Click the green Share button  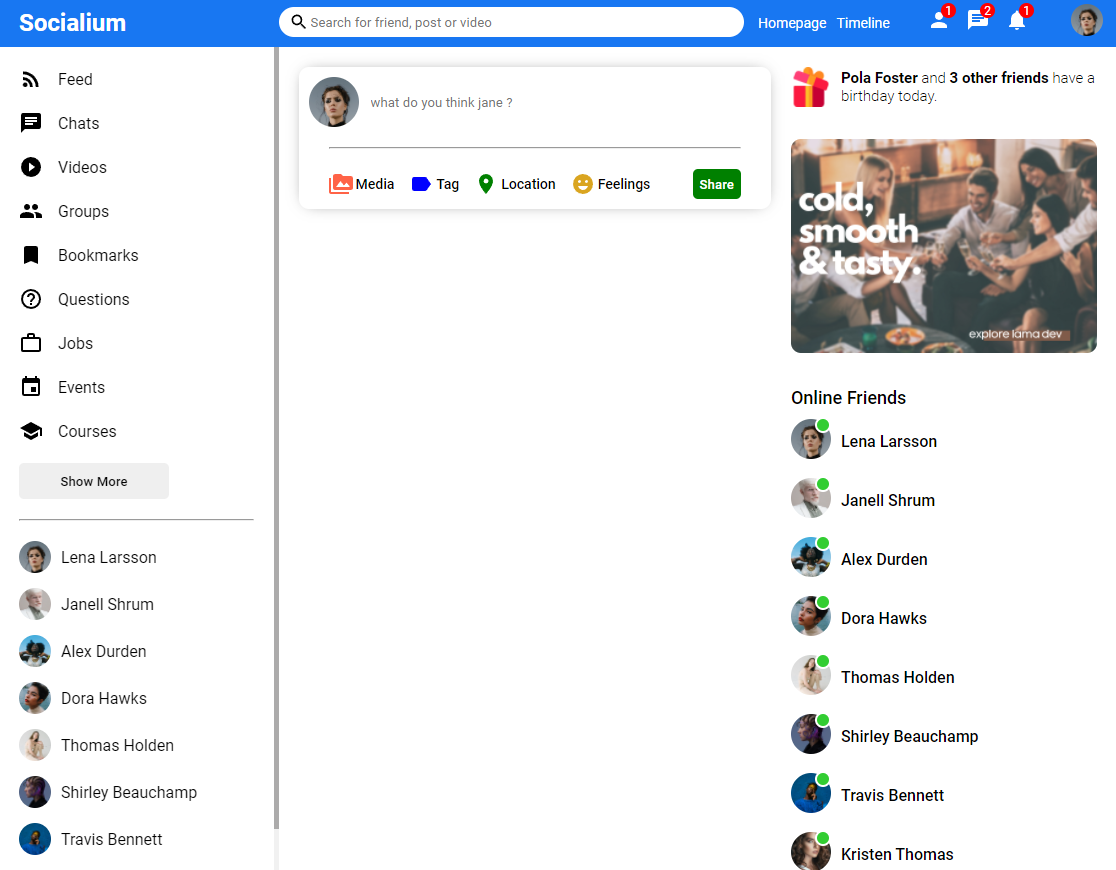tap(717, 184)
